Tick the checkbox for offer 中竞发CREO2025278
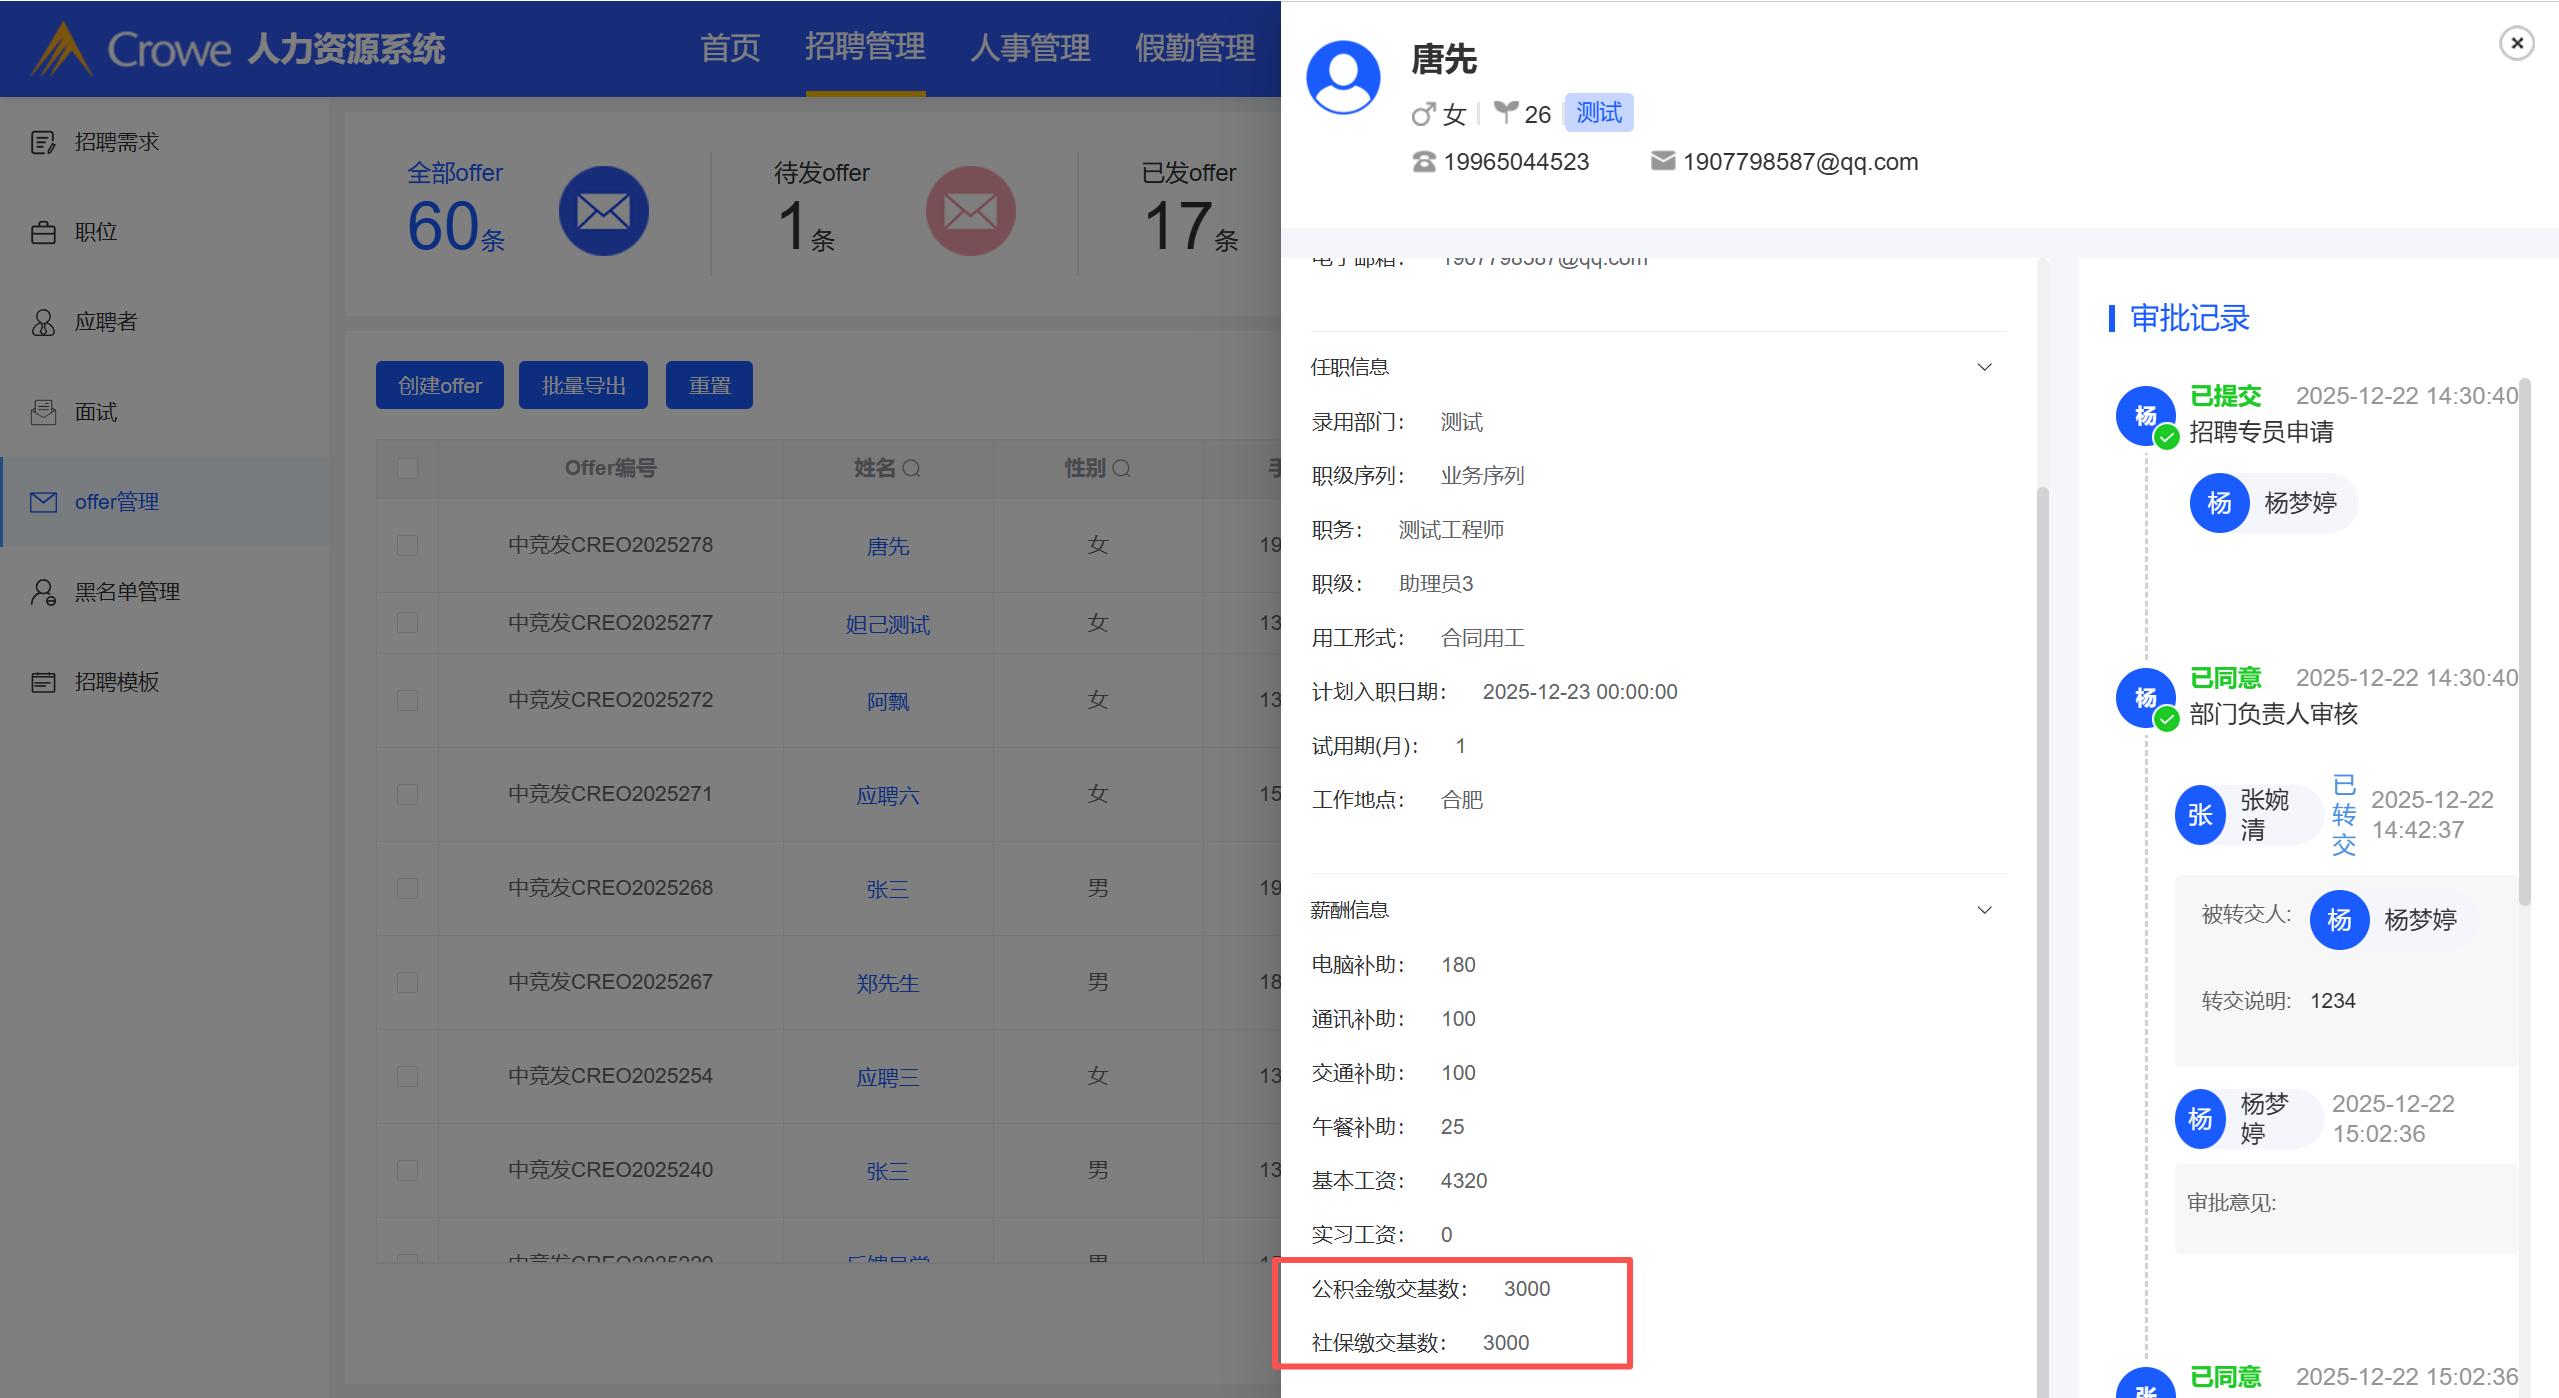Viewport: 2559px width, 1398px height. [x=407, y=545]
